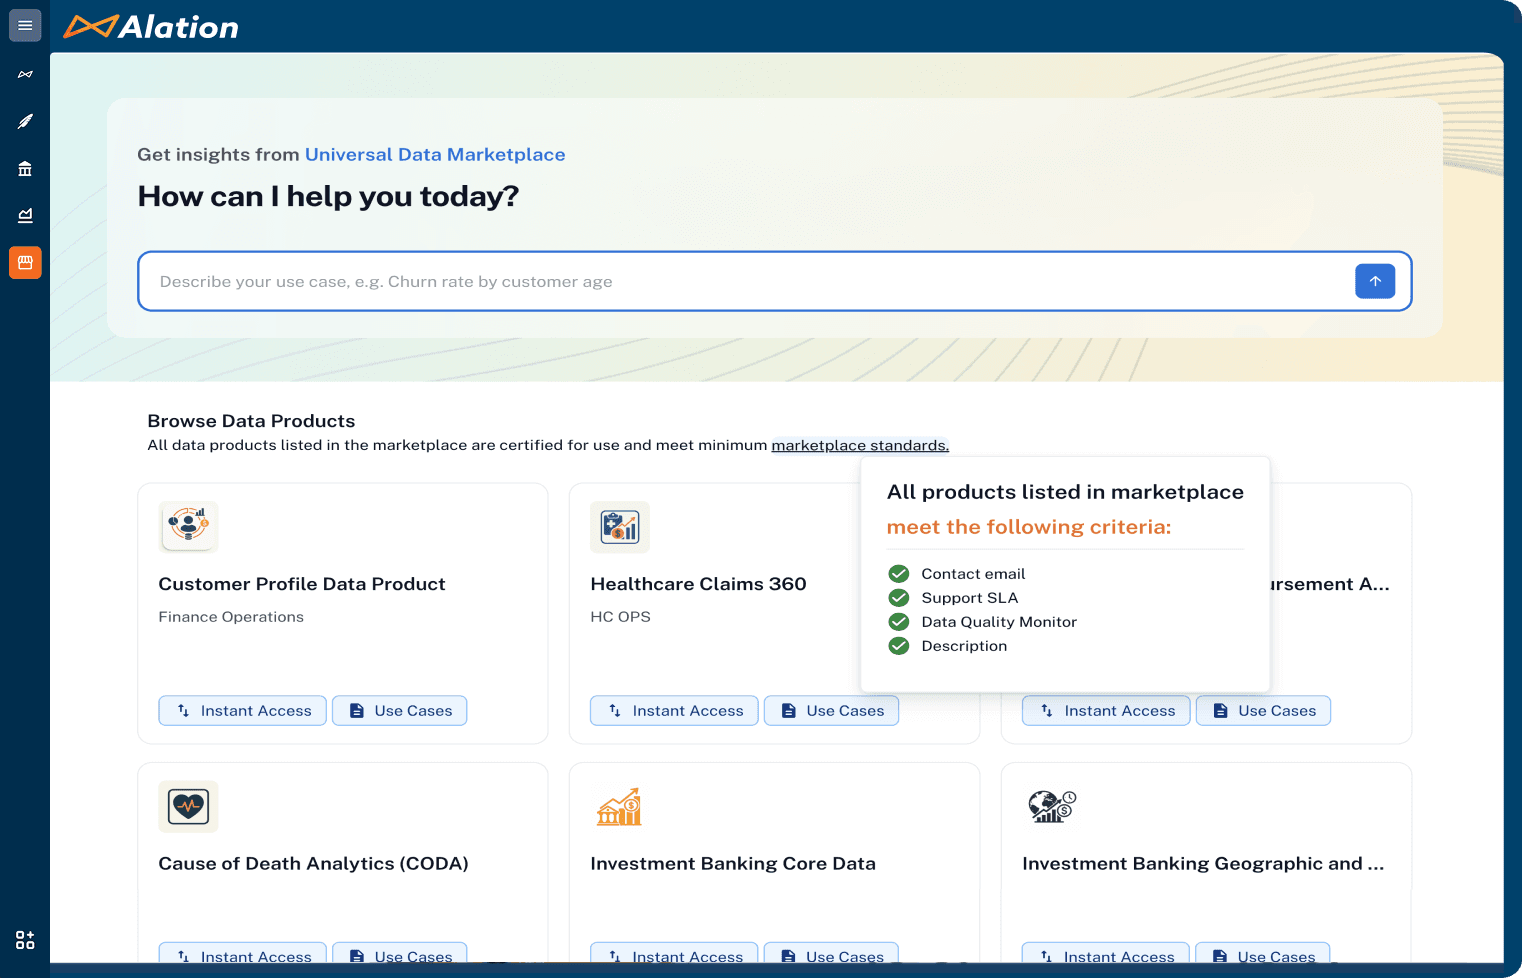Click the Healthcare Claims 360 icon
The image size is (1522, 978).
click(619, 526)
